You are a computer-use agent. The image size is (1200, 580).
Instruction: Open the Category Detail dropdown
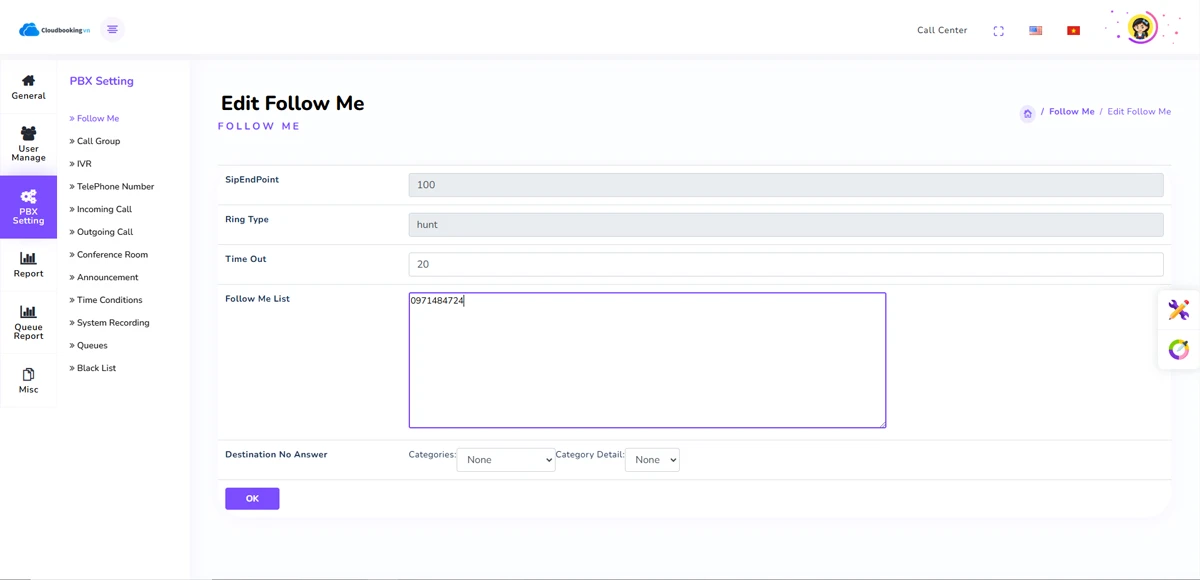652,460
